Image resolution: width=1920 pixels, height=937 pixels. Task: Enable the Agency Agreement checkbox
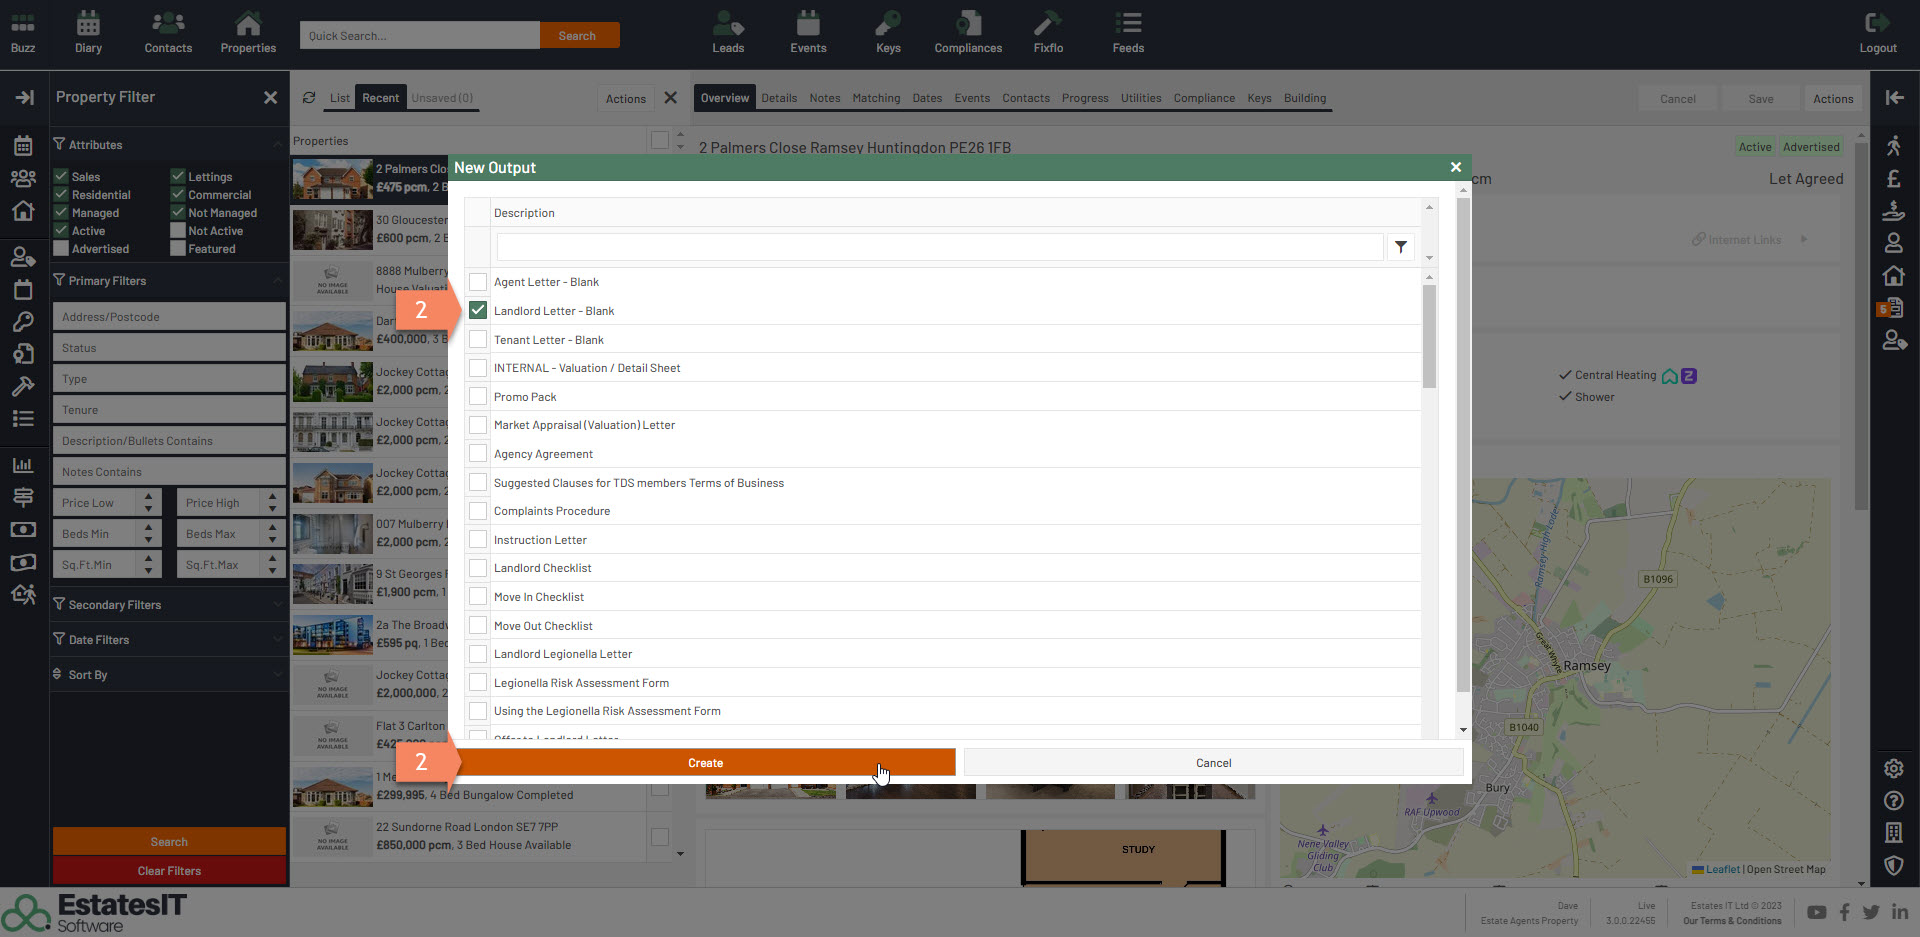[478, 454]
